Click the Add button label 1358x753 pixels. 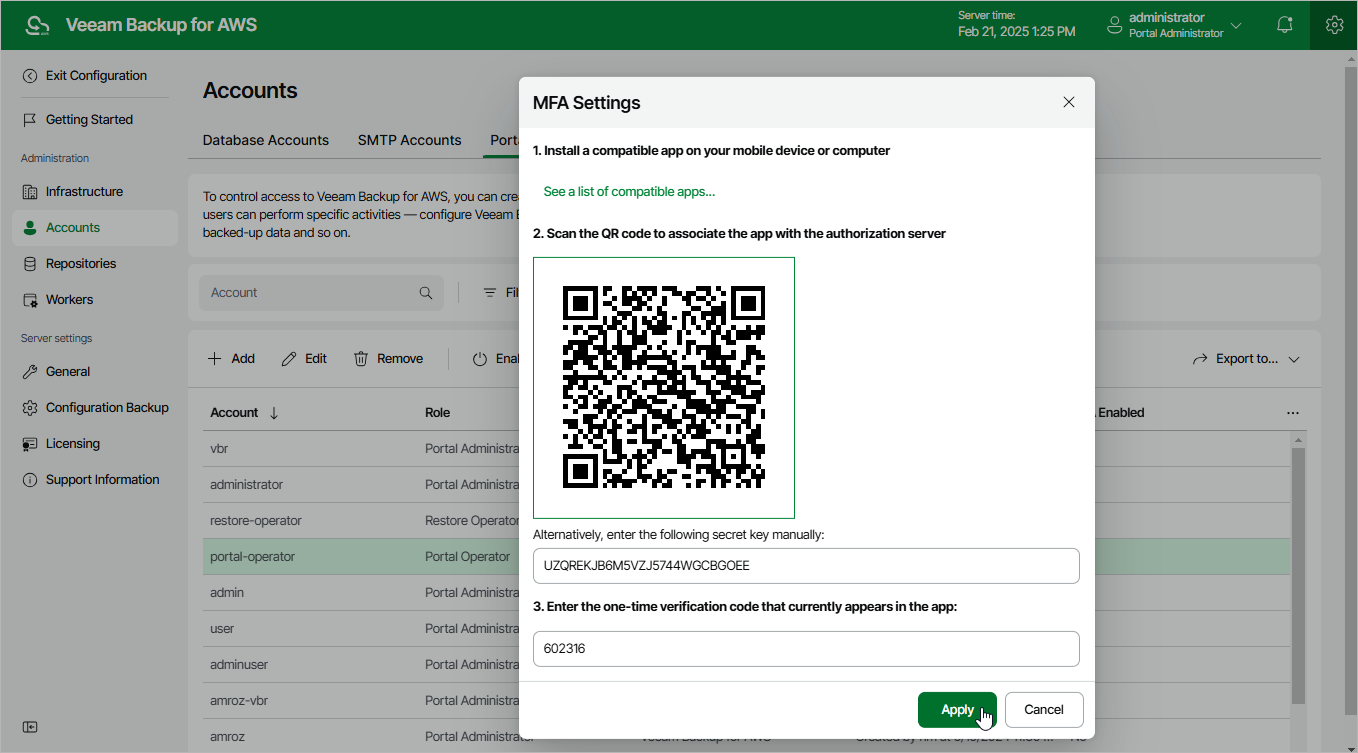coord(243,359)
